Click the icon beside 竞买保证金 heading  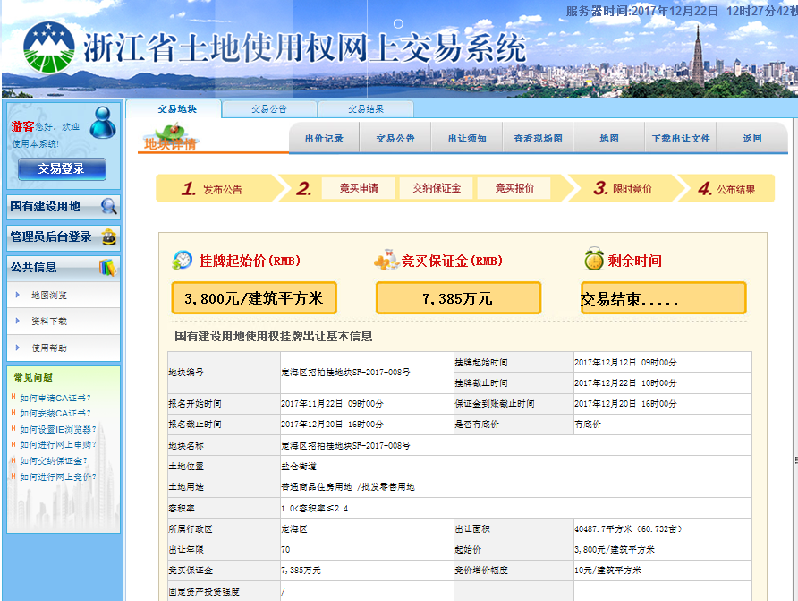coord(386,261)
